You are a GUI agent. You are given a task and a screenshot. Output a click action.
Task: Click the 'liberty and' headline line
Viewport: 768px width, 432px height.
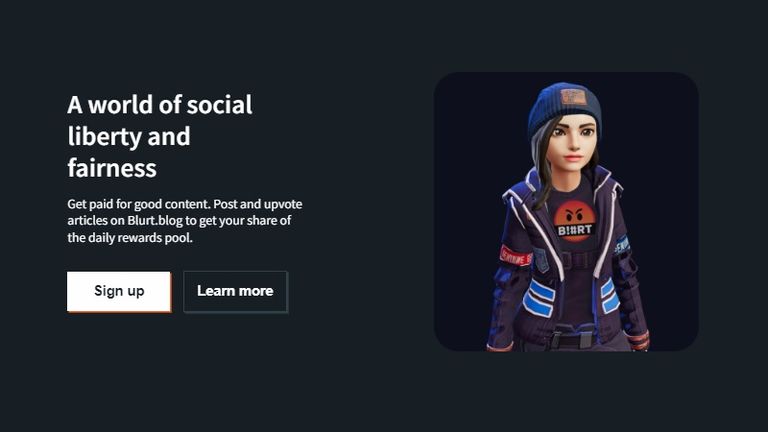tap(129, 136)
